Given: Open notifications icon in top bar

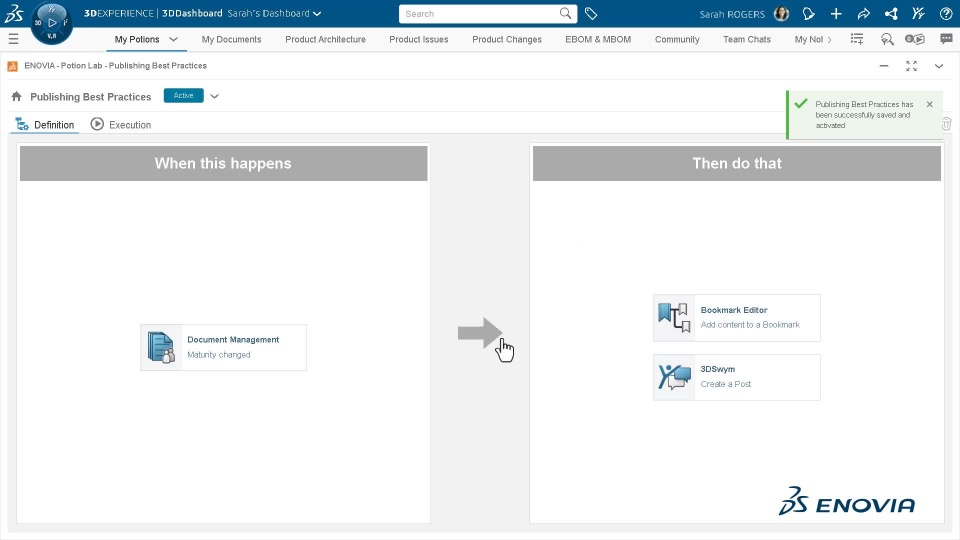Looking at the screenshot, I should click(808, 13).
